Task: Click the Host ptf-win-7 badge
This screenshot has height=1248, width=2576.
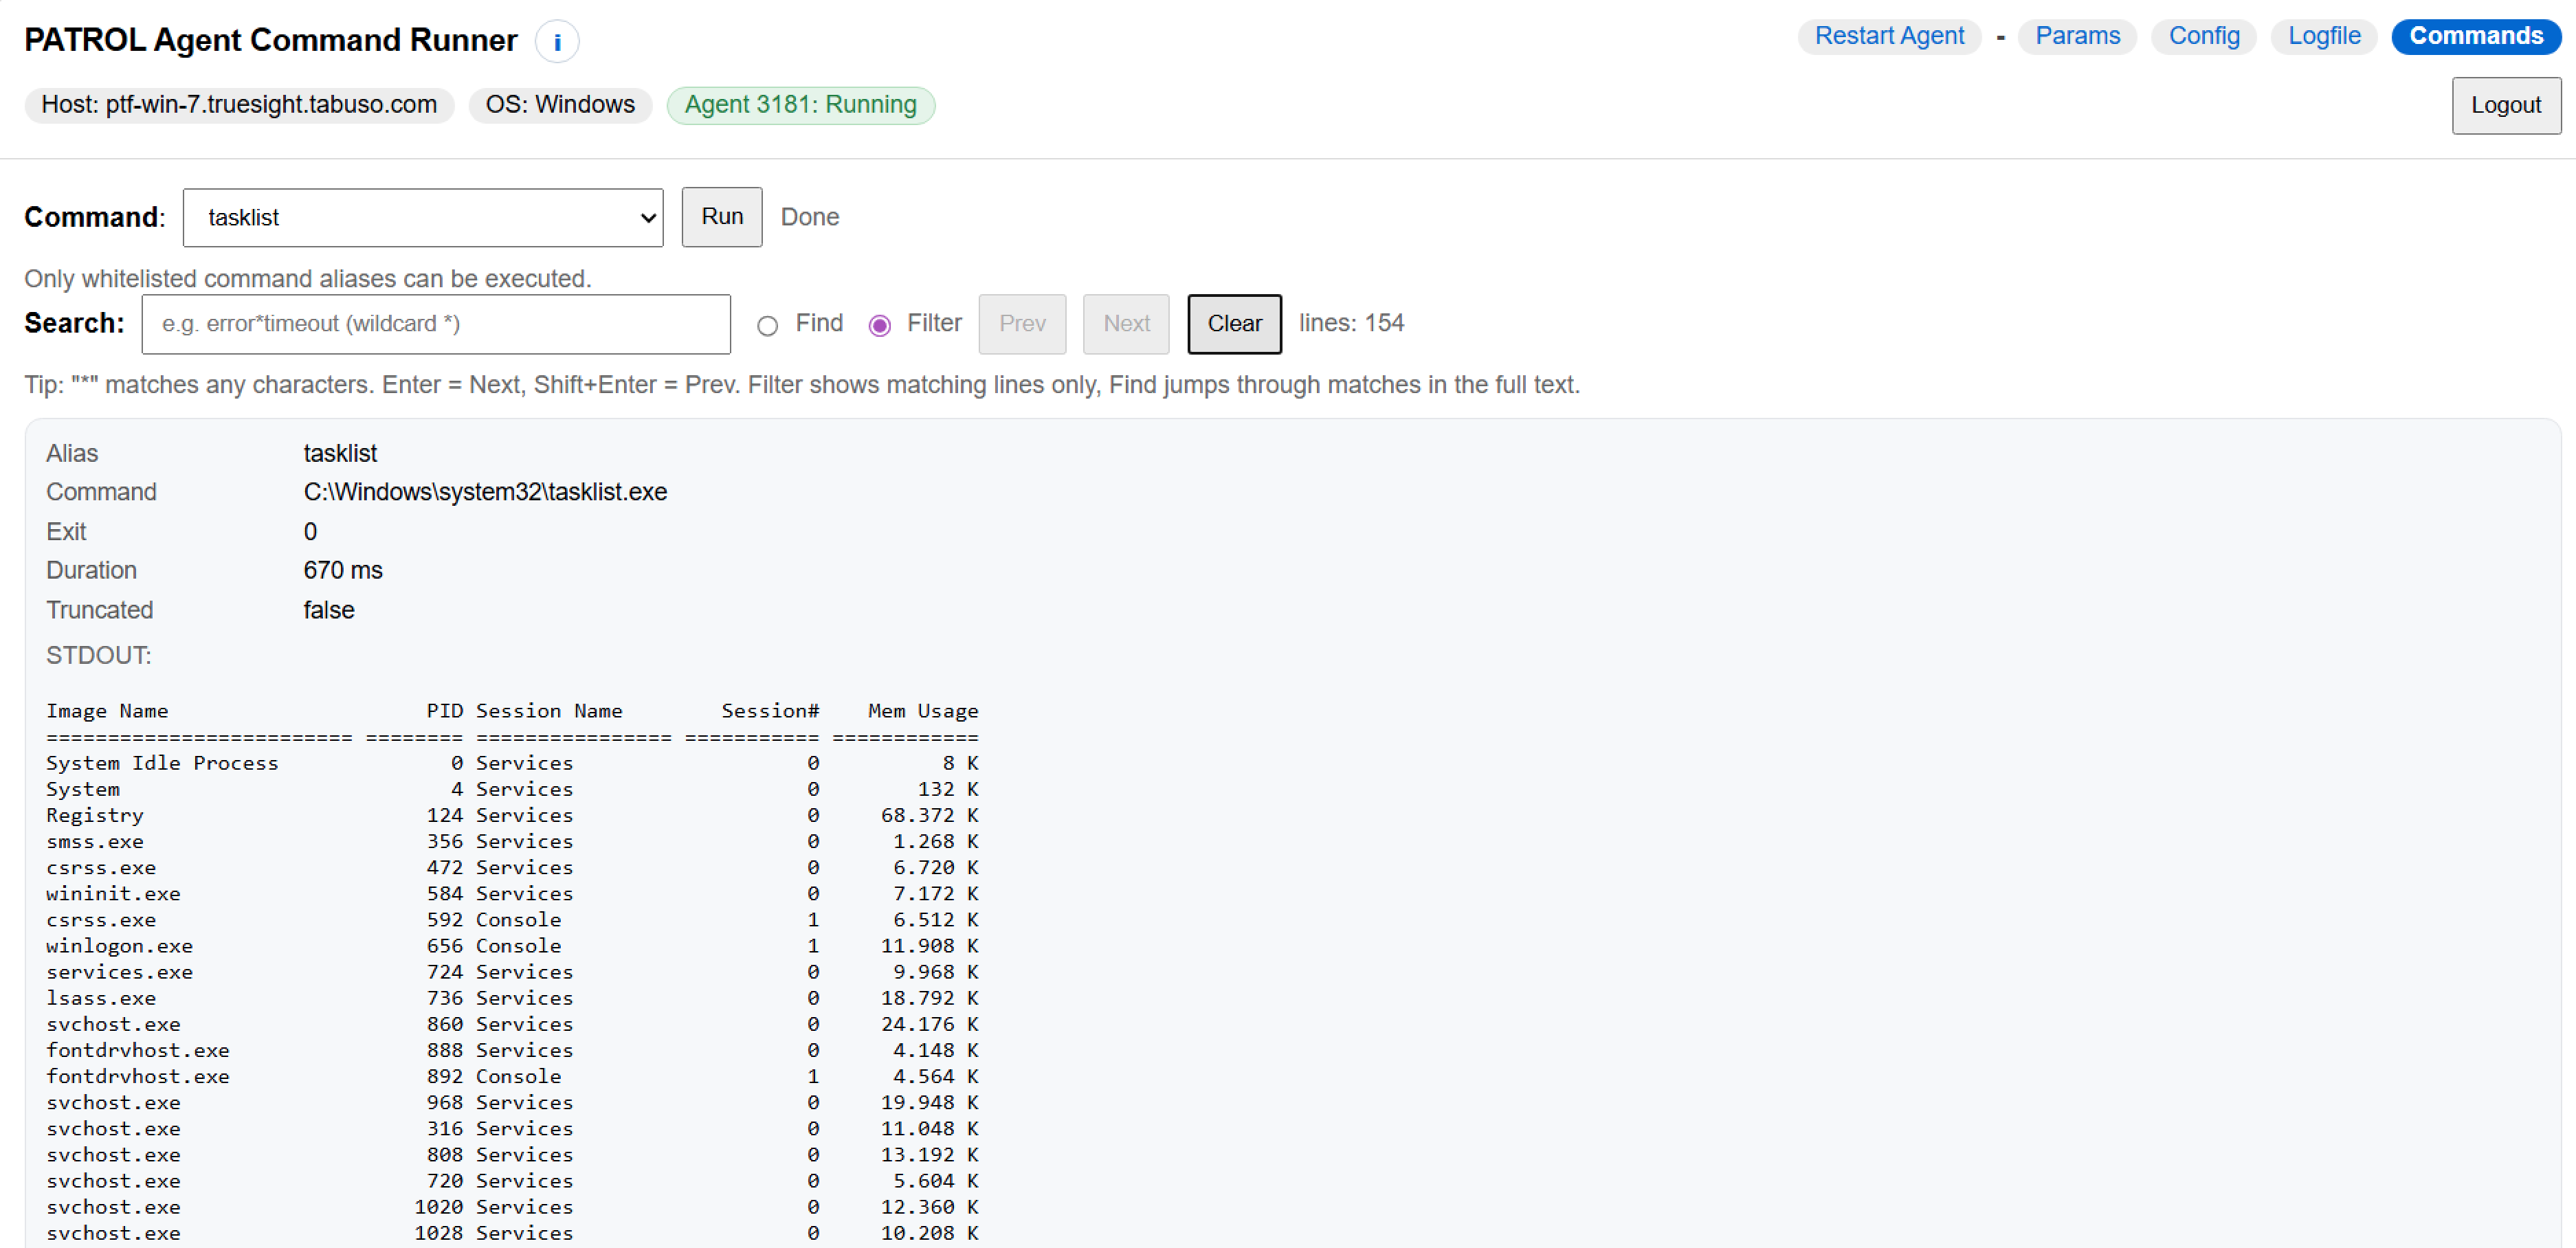Action: click(x=239, y=105)
